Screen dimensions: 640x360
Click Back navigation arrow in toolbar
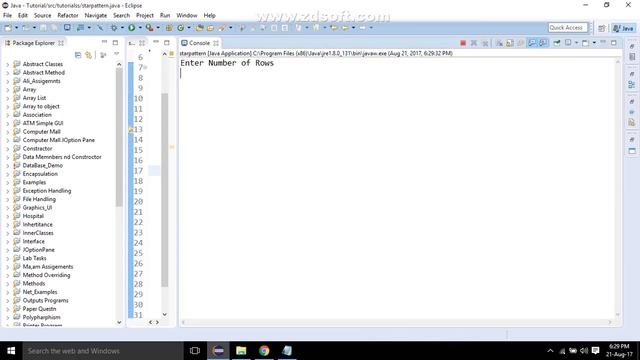(345, 28)
